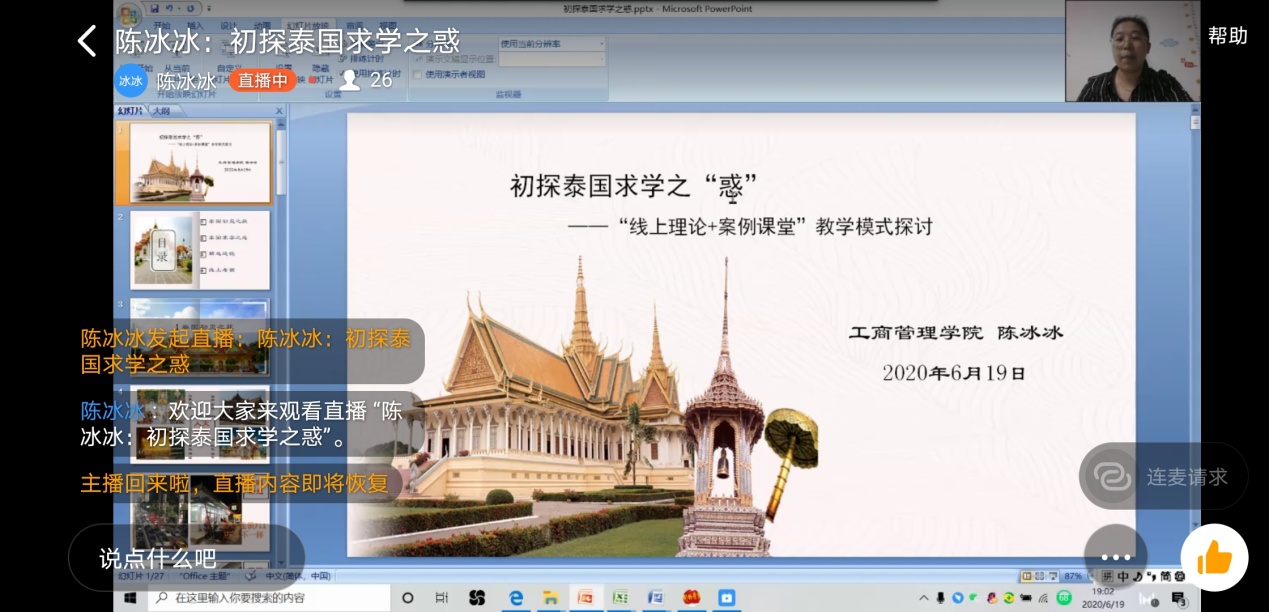This screenshot has height=612, width=1269.
Task: Expand the system tray hidden icons chevron
Action: coord(924,598)
